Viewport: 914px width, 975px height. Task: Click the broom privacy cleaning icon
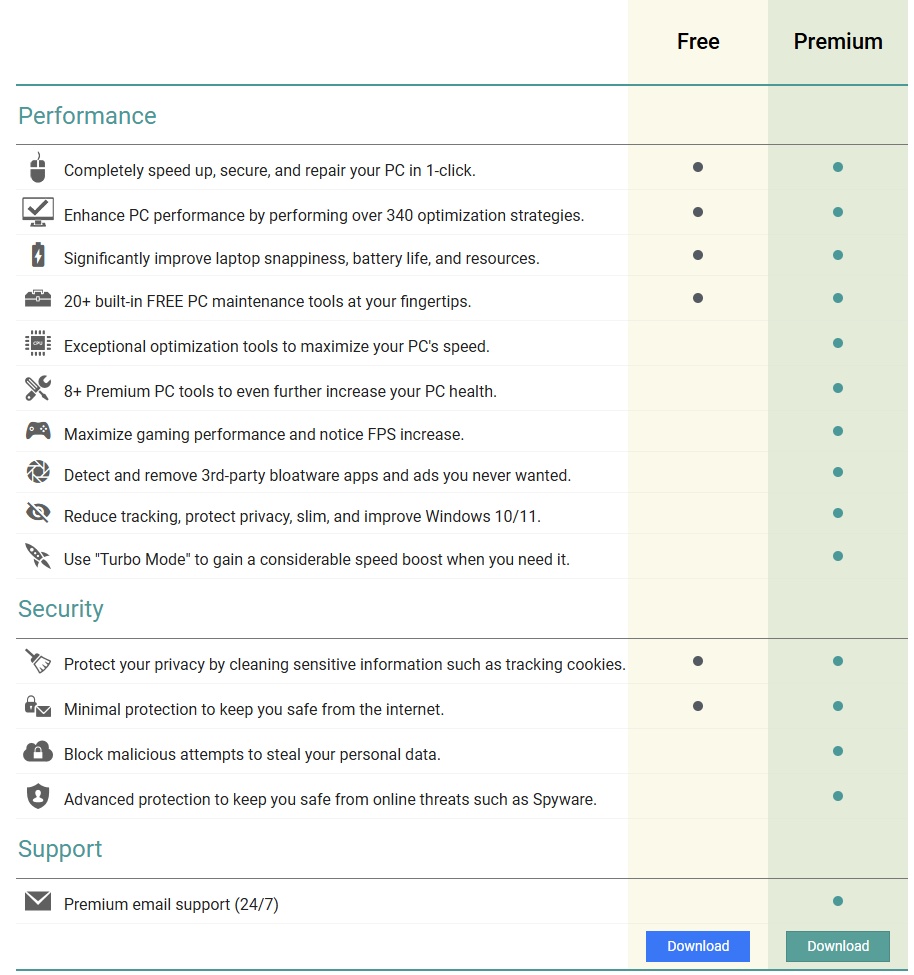point(38,662)
